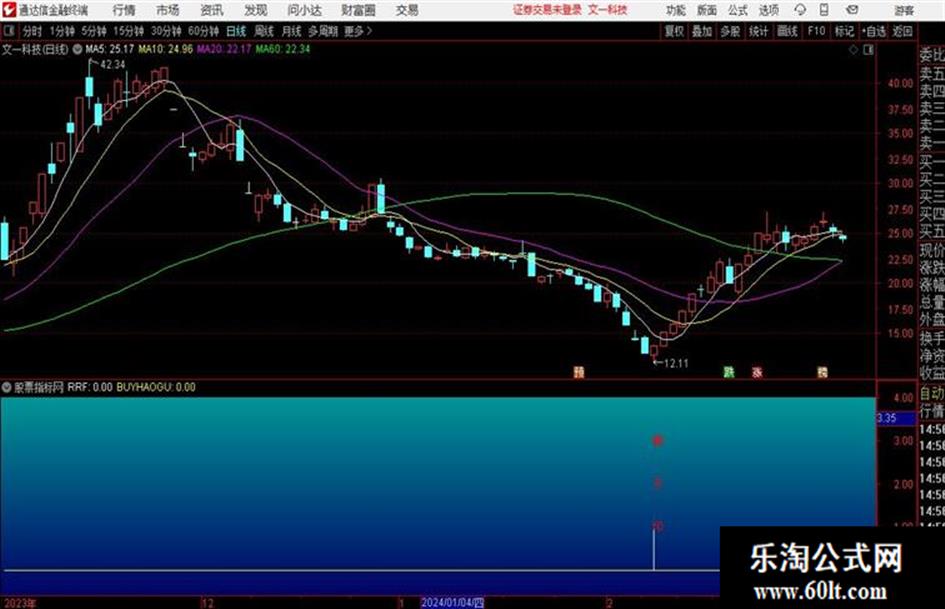Open the 行情 menu
This screenshot has height=609, width=945.
coord(124,10)
